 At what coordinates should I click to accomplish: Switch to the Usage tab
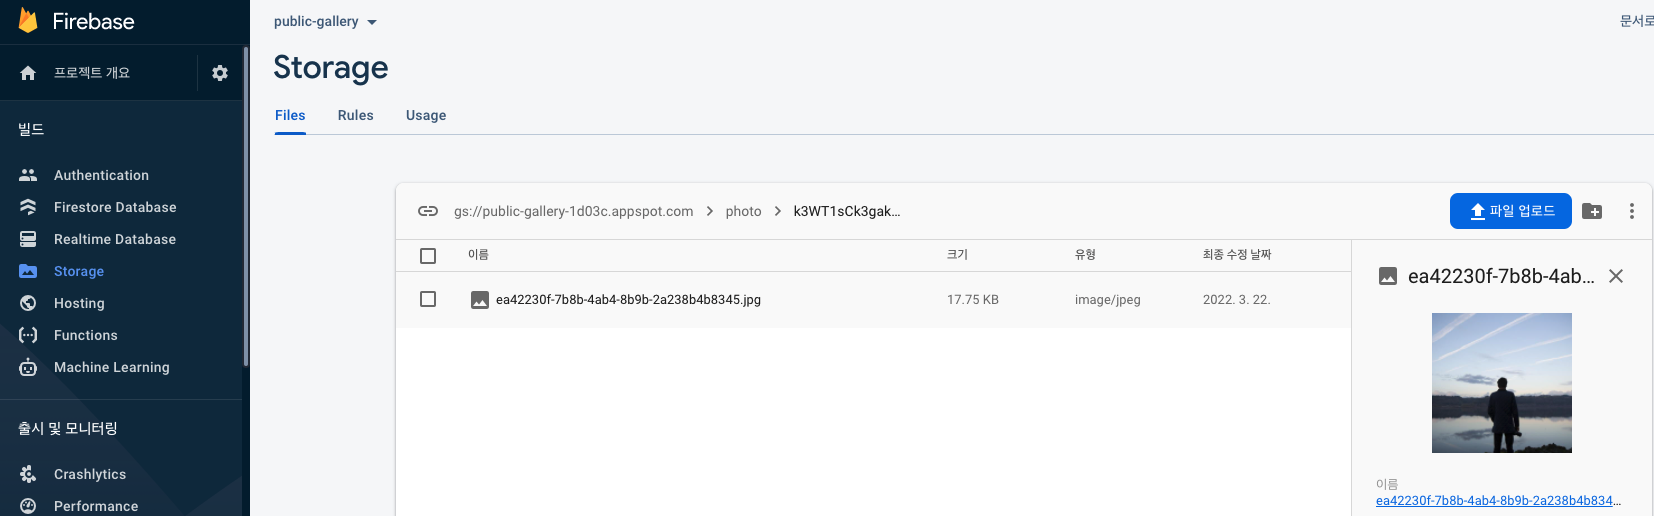(426, 115)
